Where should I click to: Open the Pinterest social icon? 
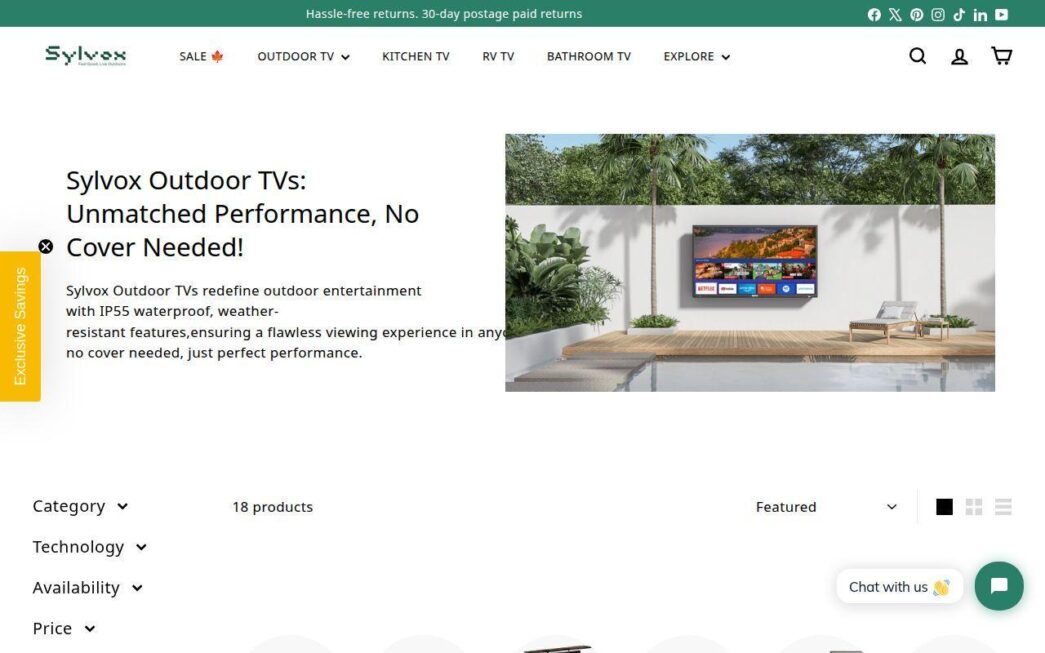(x=916, y=14)
